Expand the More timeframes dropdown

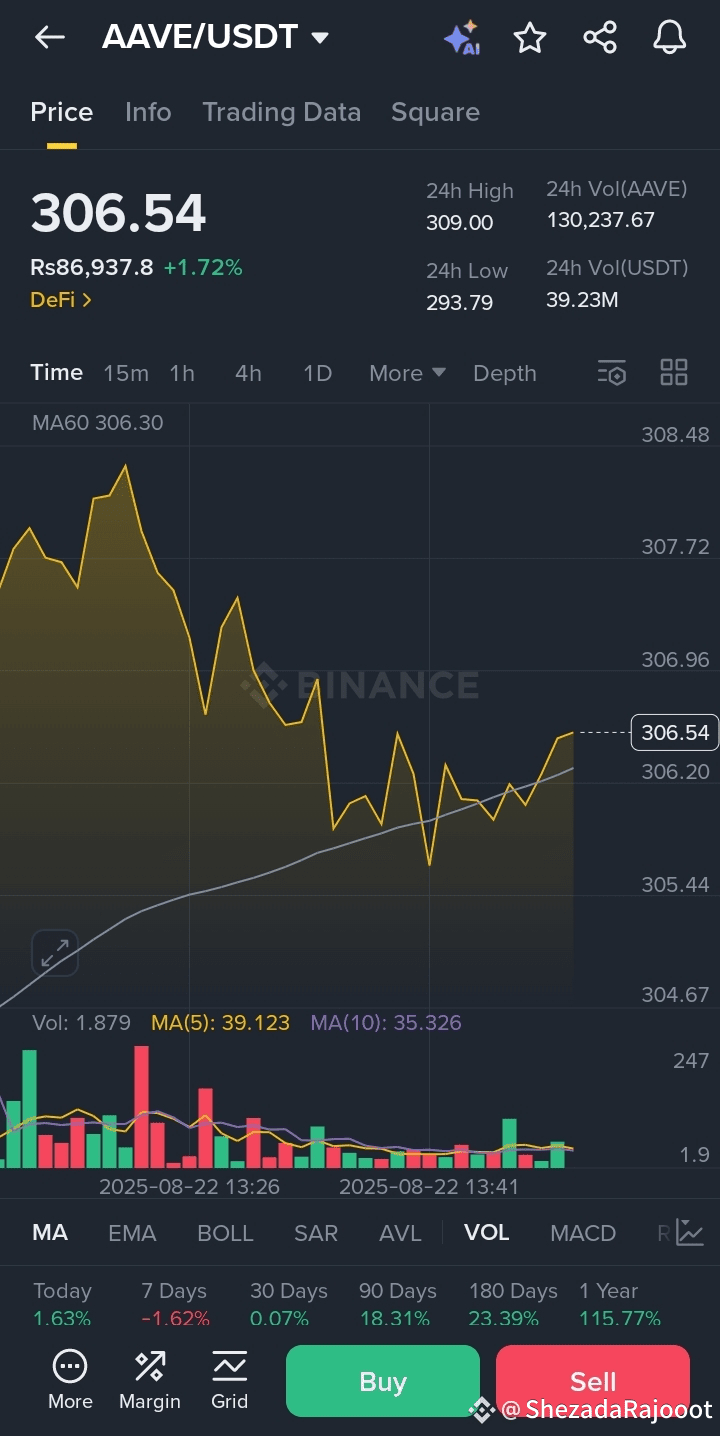click(x=407, y=373)
